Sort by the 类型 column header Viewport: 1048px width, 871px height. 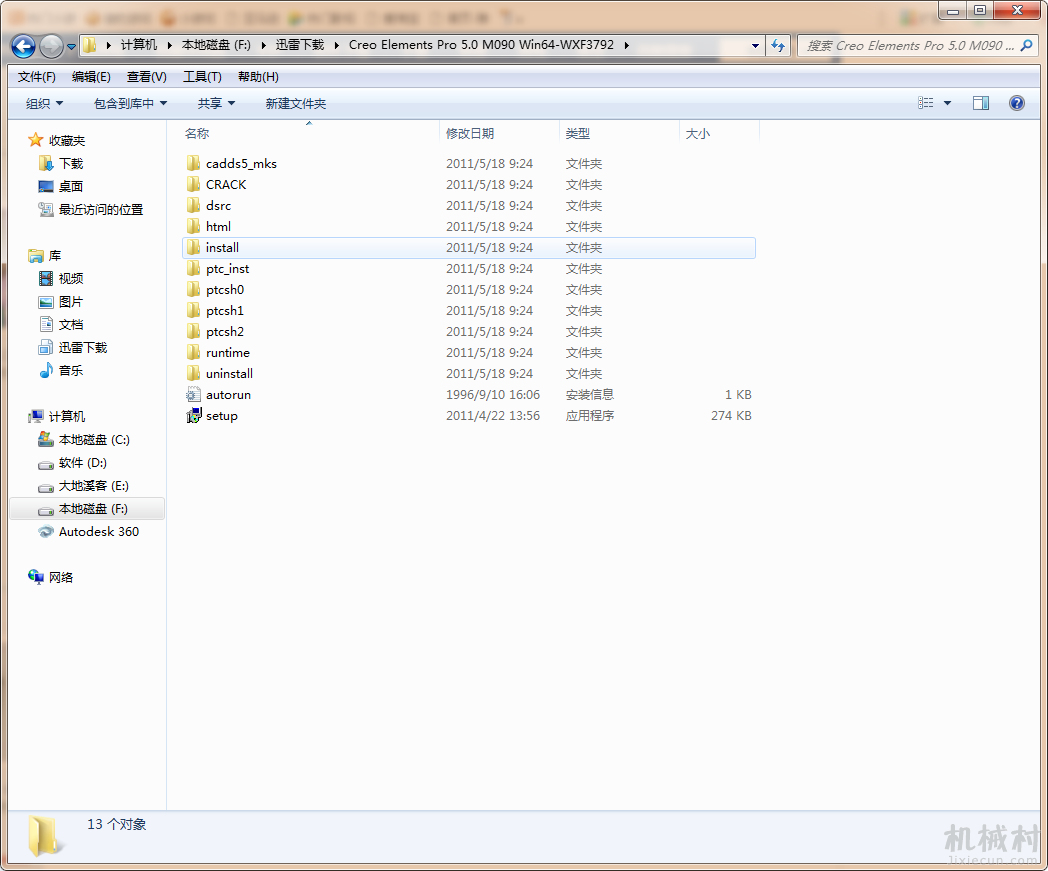click(620, 134)
